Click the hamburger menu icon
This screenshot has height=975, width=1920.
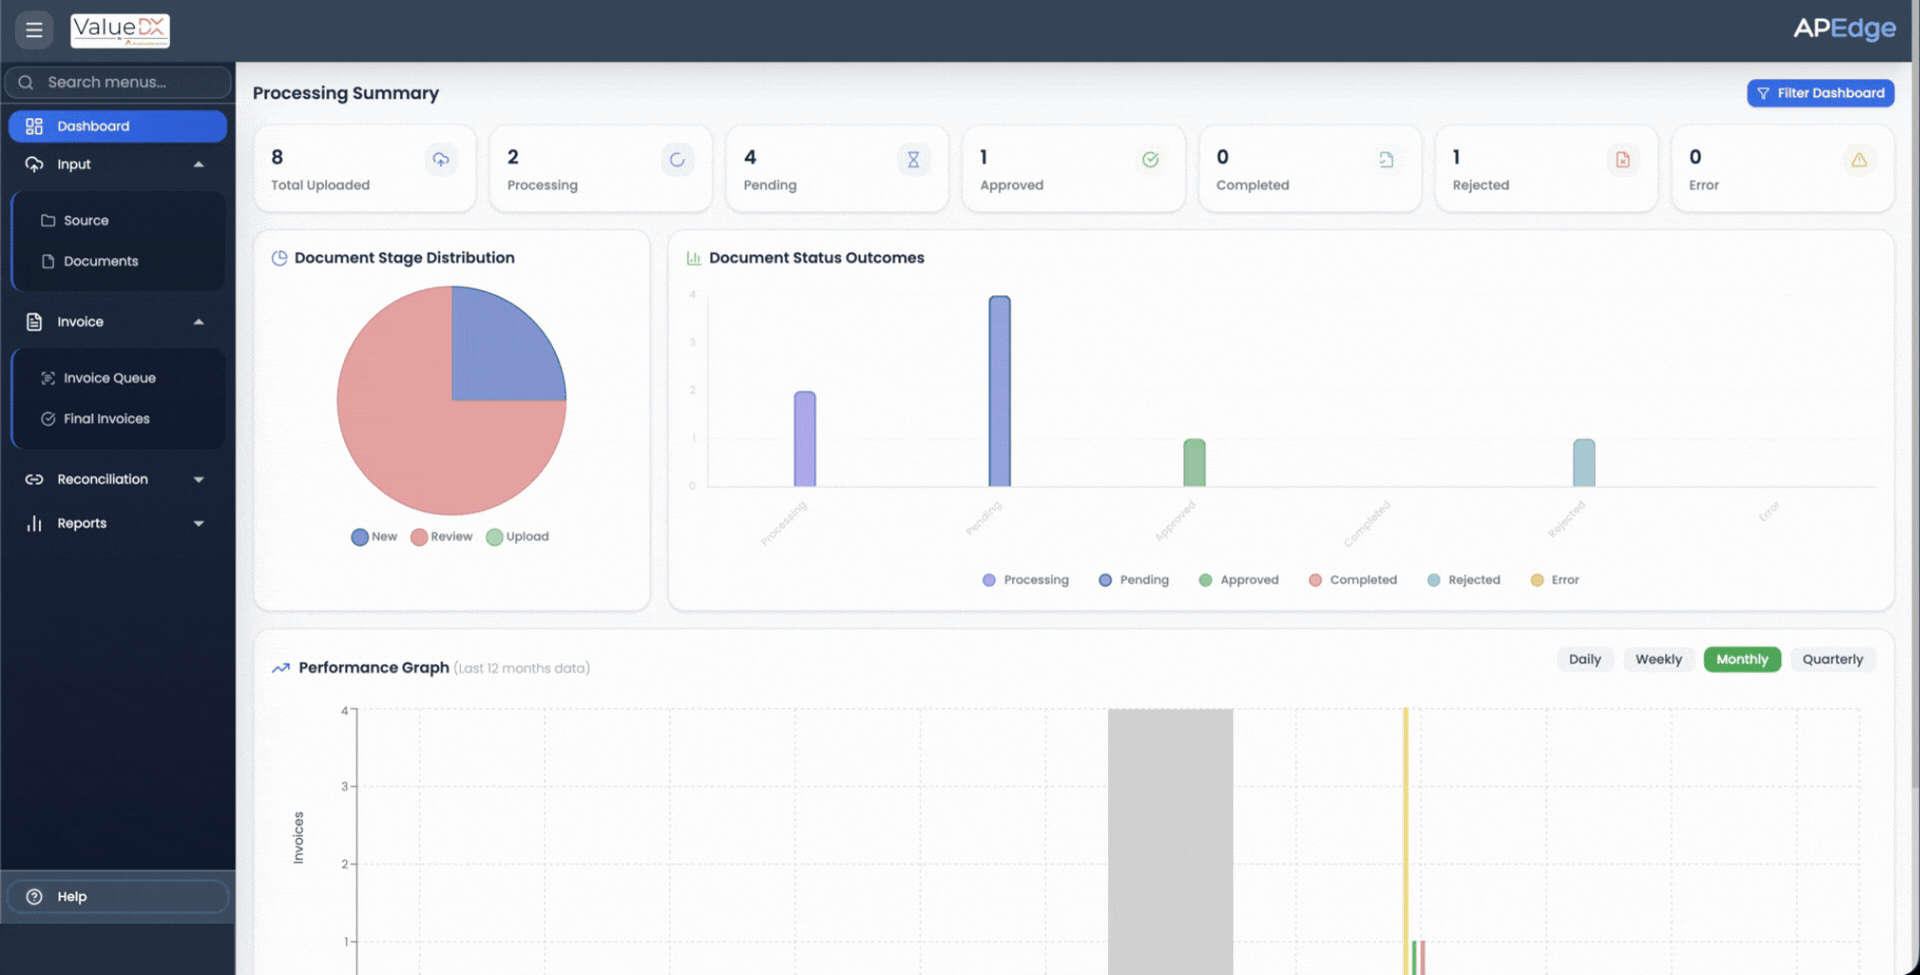[34, 30]
